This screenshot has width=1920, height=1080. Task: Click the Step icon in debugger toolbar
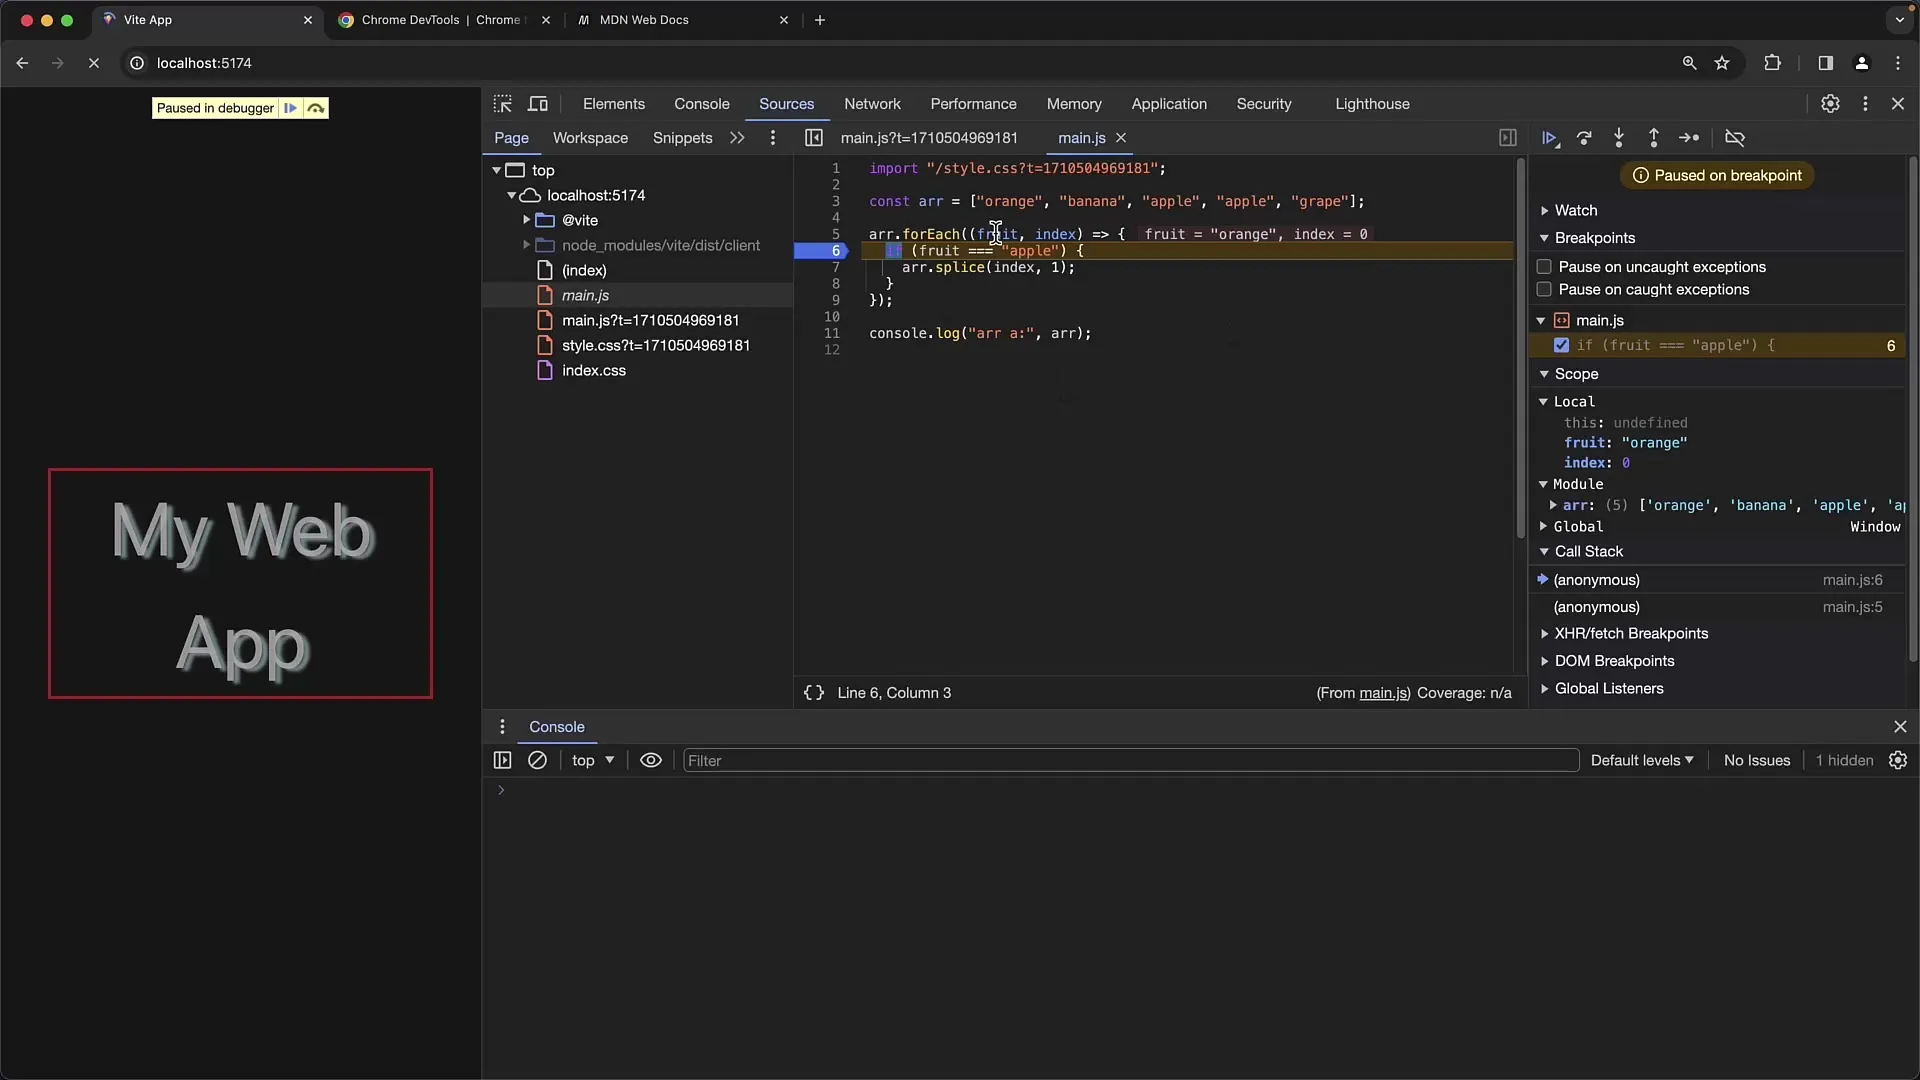1689,138
